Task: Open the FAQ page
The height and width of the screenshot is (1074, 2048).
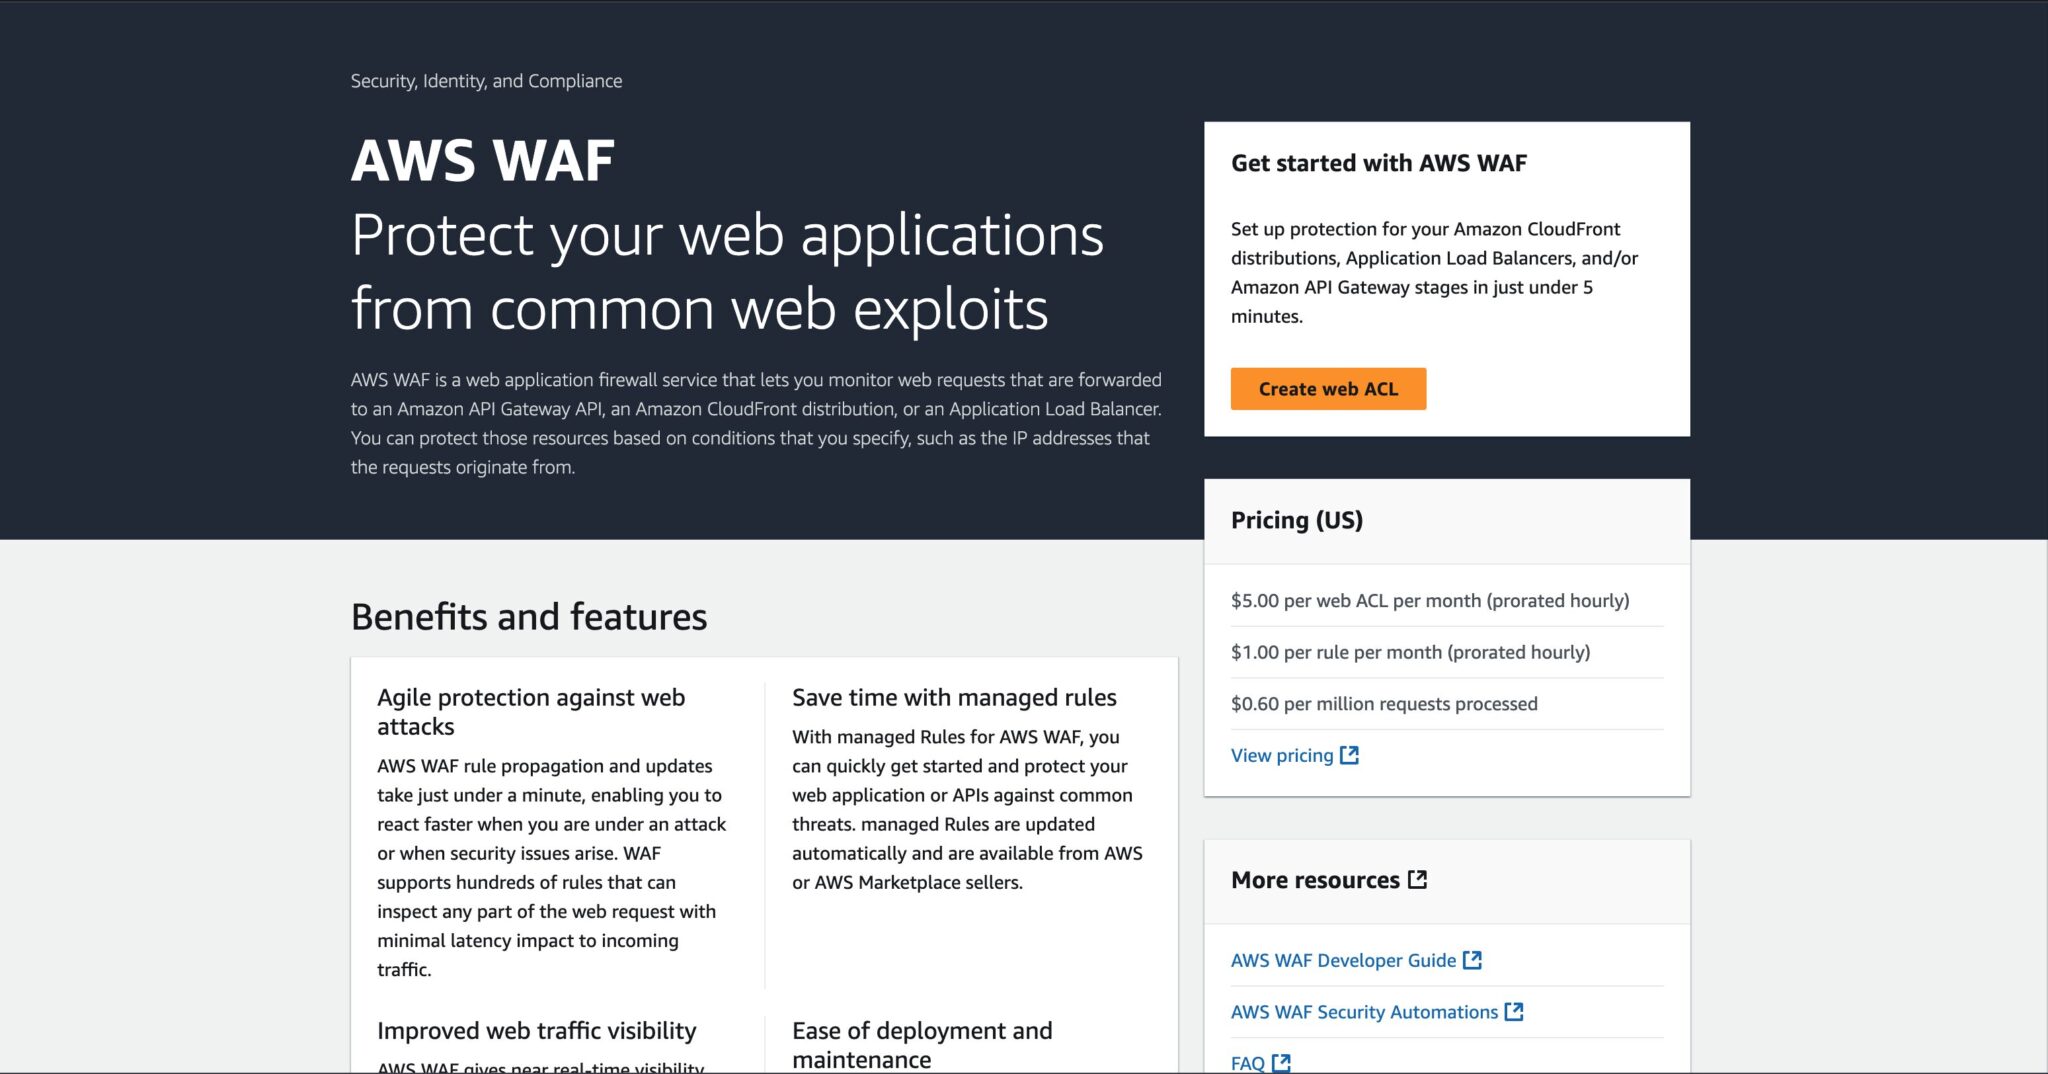Action: tap(1246, 1063)
